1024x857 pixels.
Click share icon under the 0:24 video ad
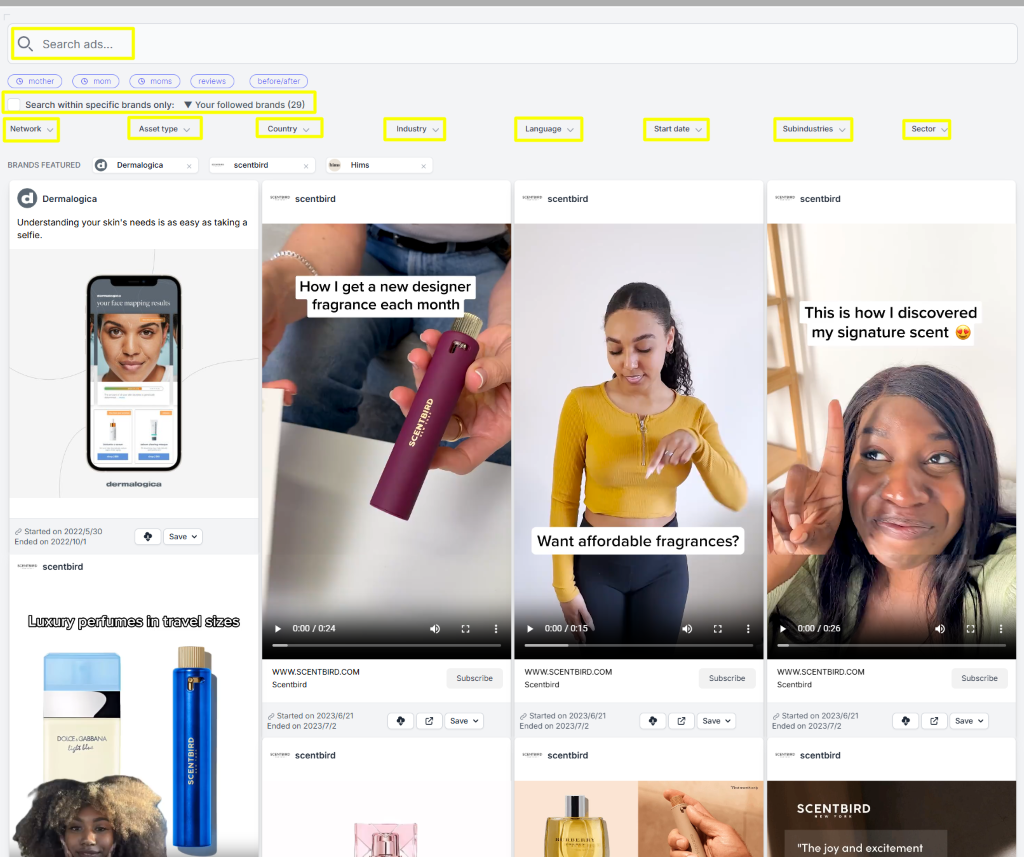400,720
